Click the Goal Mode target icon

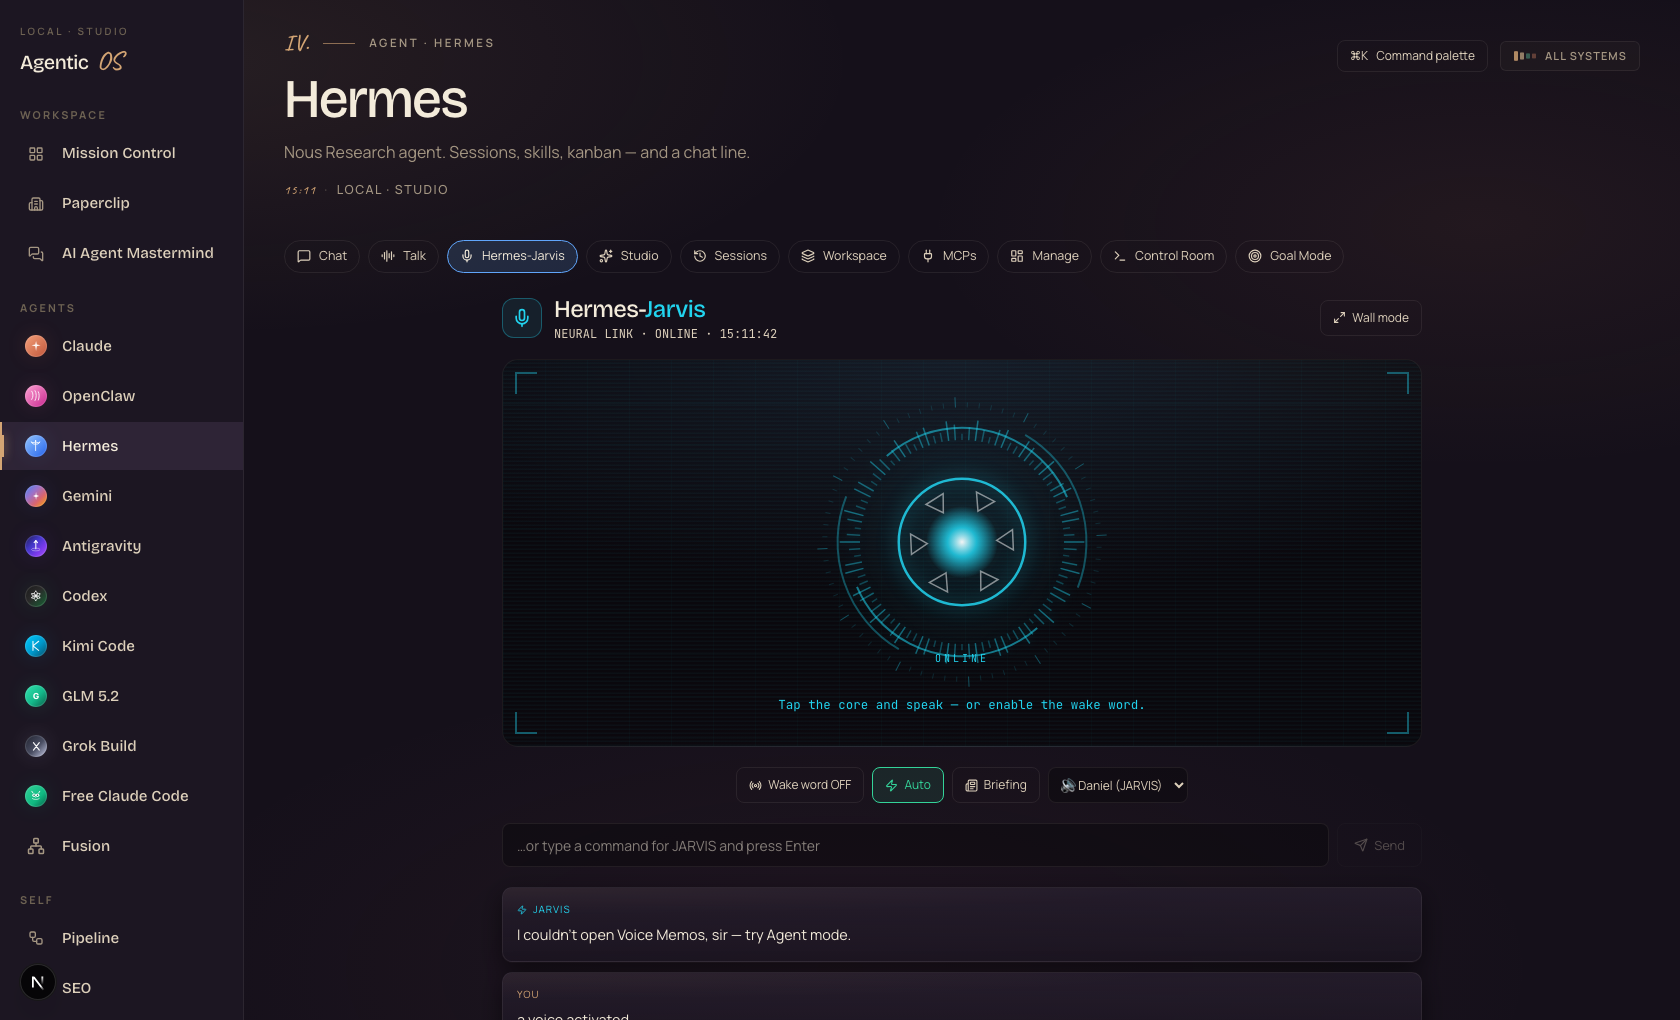click(x=1255, y=256)
